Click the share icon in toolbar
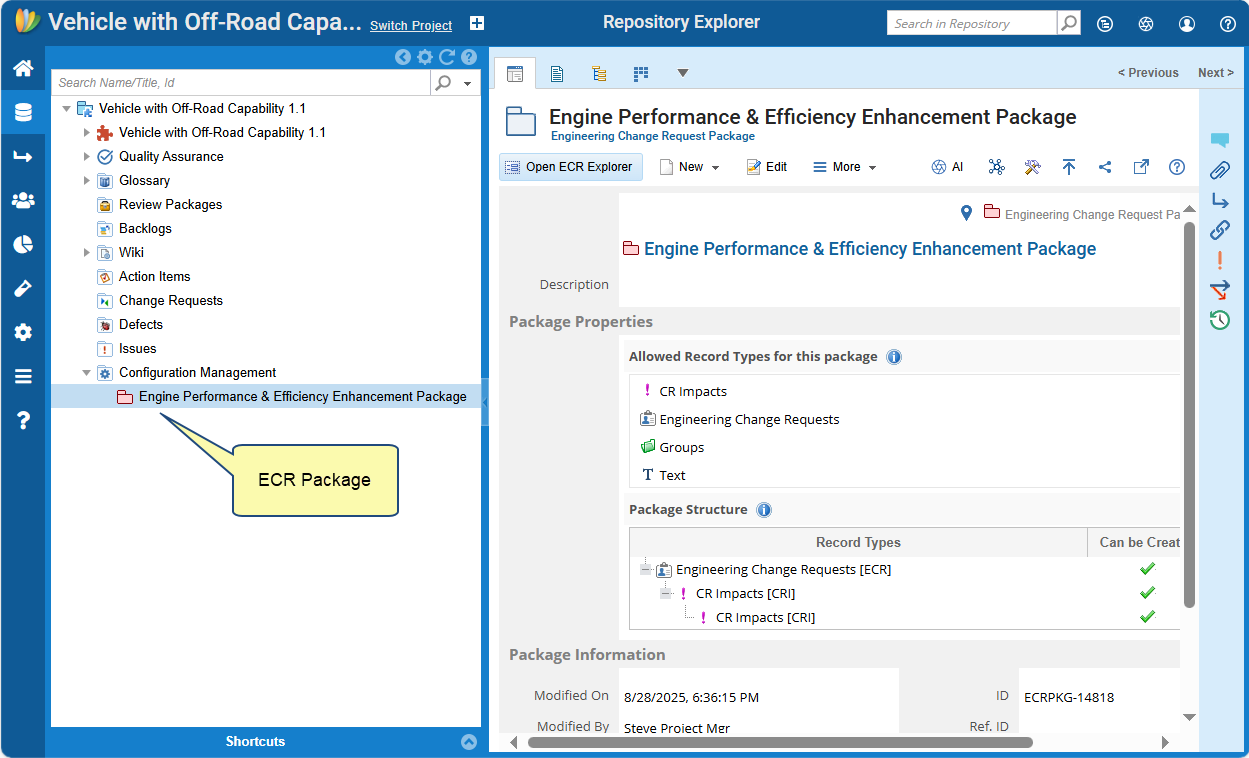The height and width of the screenshot is (758, 1249). pos(1105,167)
